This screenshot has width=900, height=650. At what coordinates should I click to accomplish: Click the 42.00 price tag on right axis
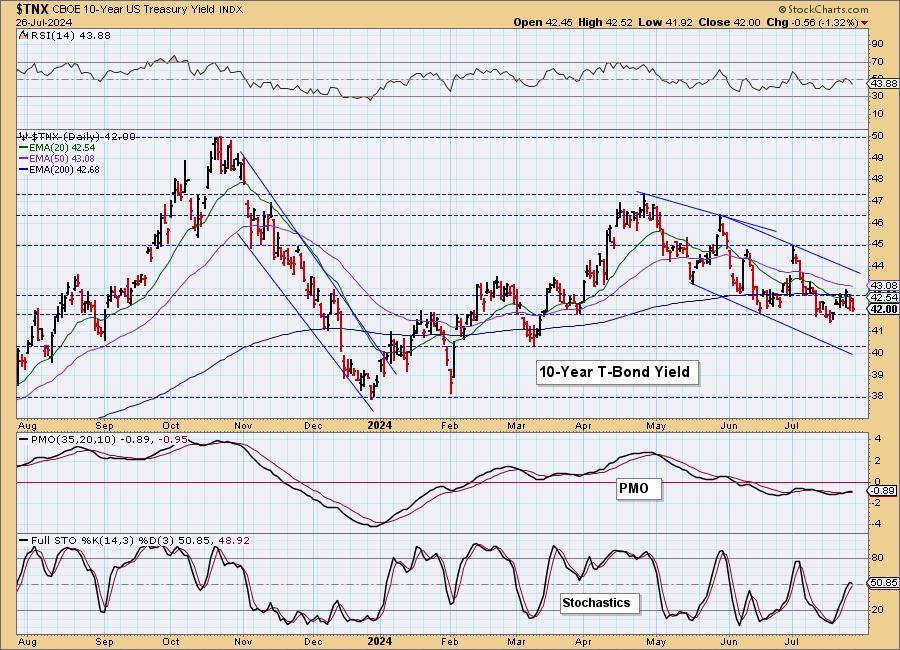tap(883, 309)
